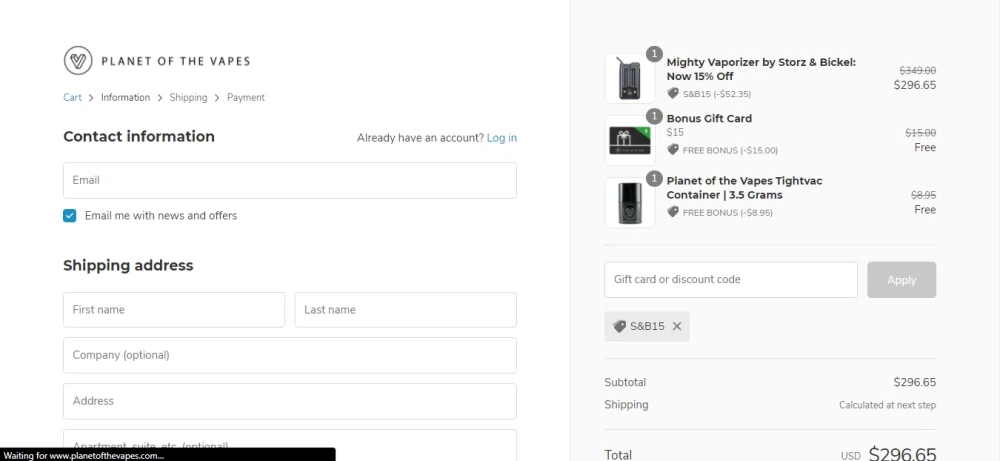1000x461 pixels.
Task: Click the chevron between Cart and Information
Action: (x=91, y=98)
